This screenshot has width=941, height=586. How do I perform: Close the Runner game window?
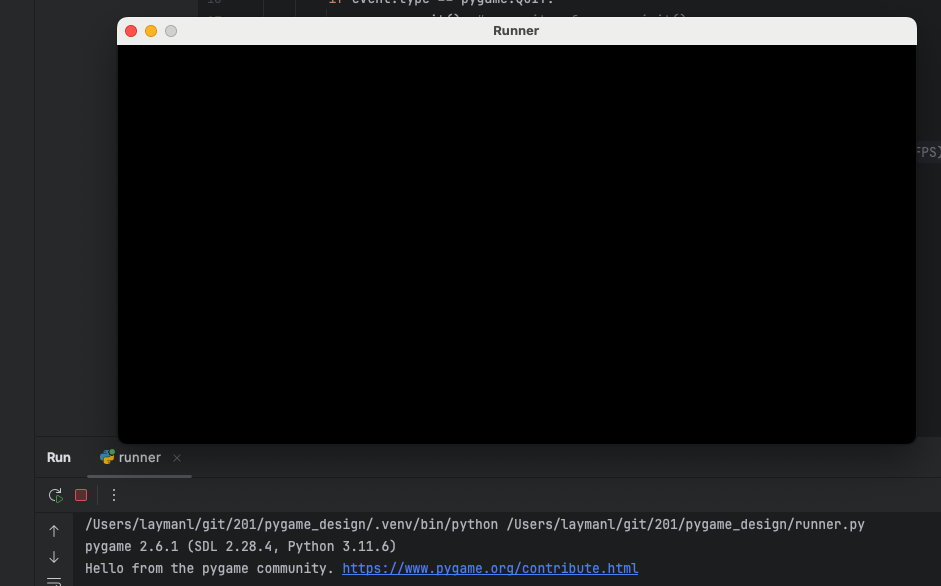pyautogui.click(x=131, y=31)
